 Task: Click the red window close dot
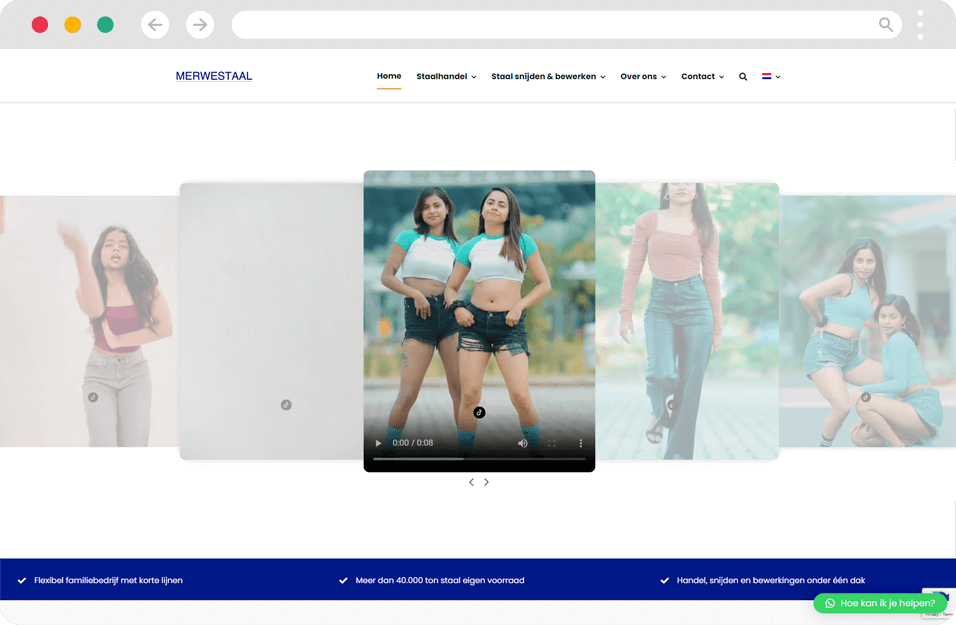40,25
